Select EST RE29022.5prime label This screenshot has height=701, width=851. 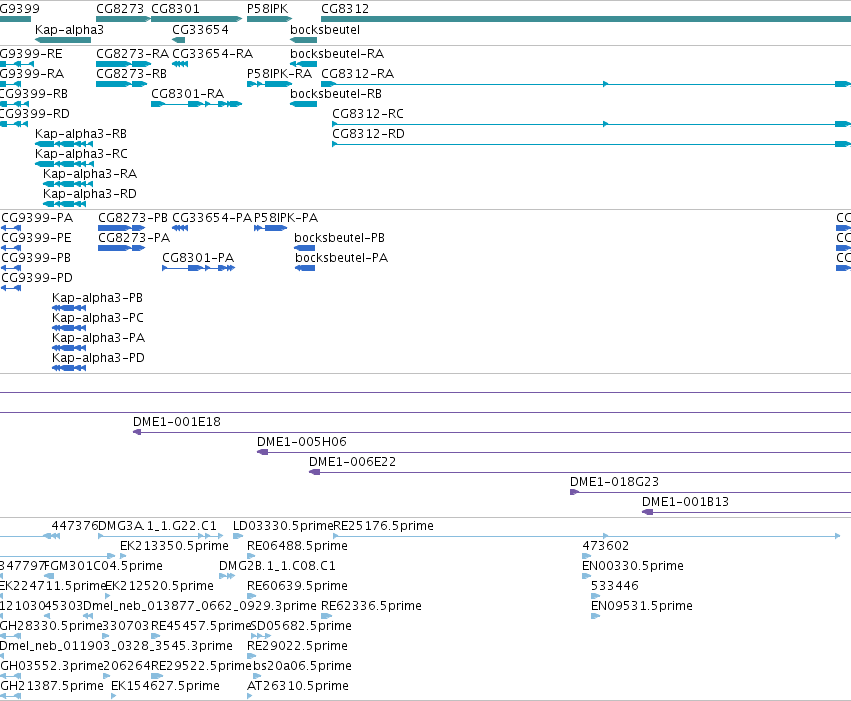coord(297,646)
